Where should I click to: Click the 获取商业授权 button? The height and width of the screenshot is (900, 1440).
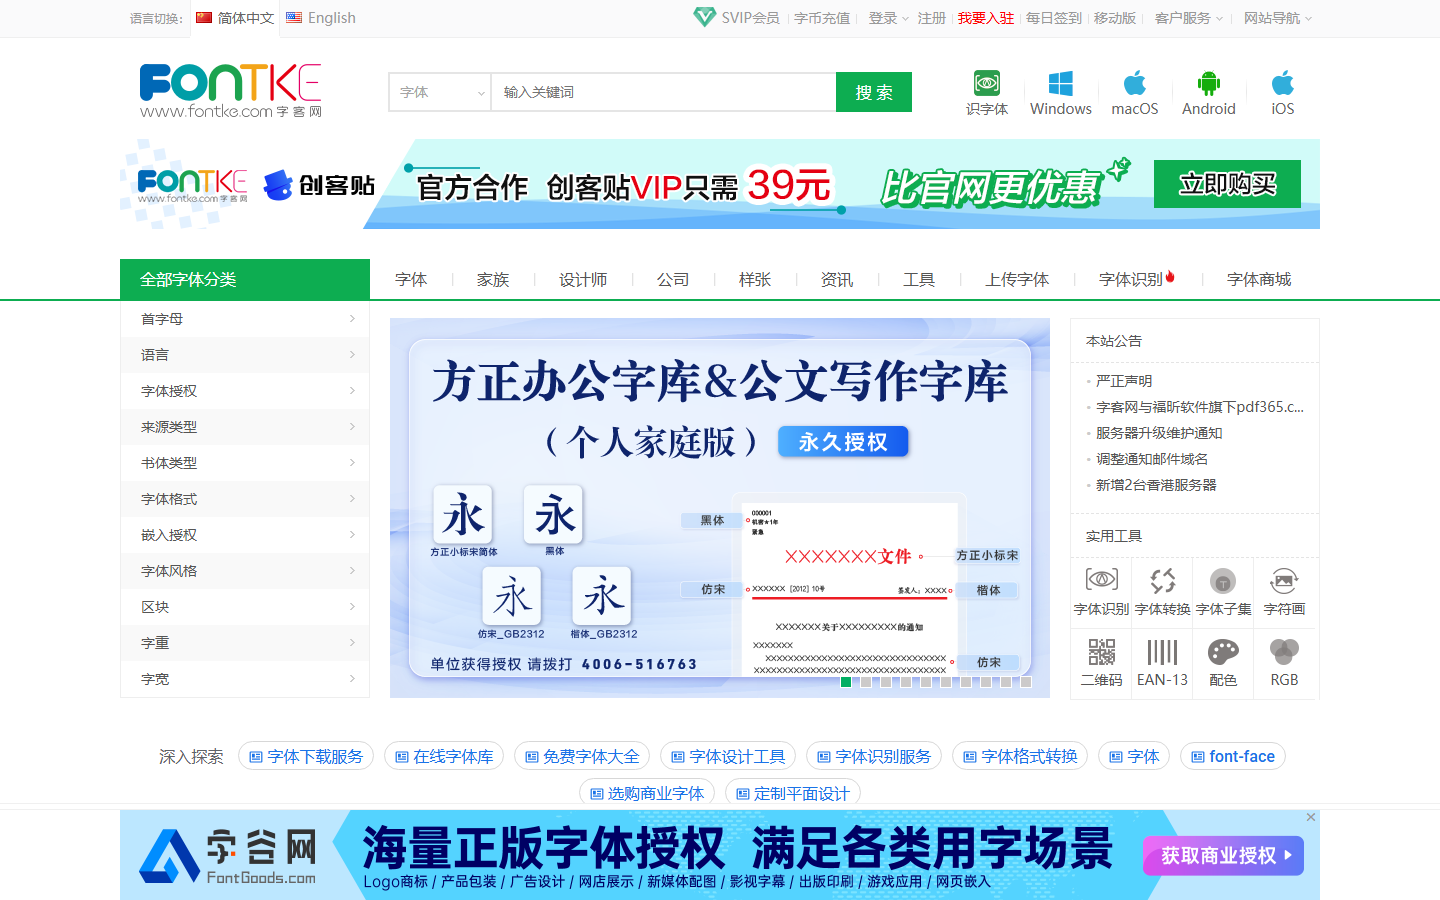tap(1223, 856)
